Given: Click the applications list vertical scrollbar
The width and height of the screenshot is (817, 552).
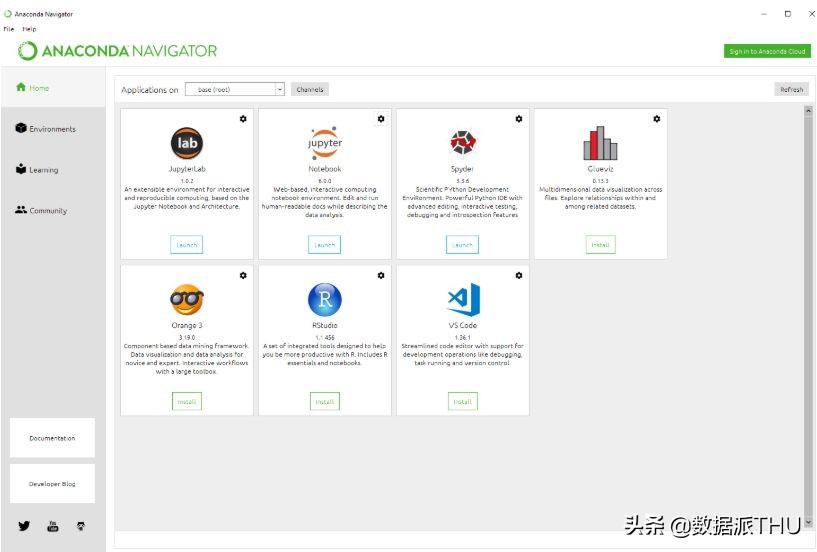Looking at the screenshot, I should coord(808,317).
